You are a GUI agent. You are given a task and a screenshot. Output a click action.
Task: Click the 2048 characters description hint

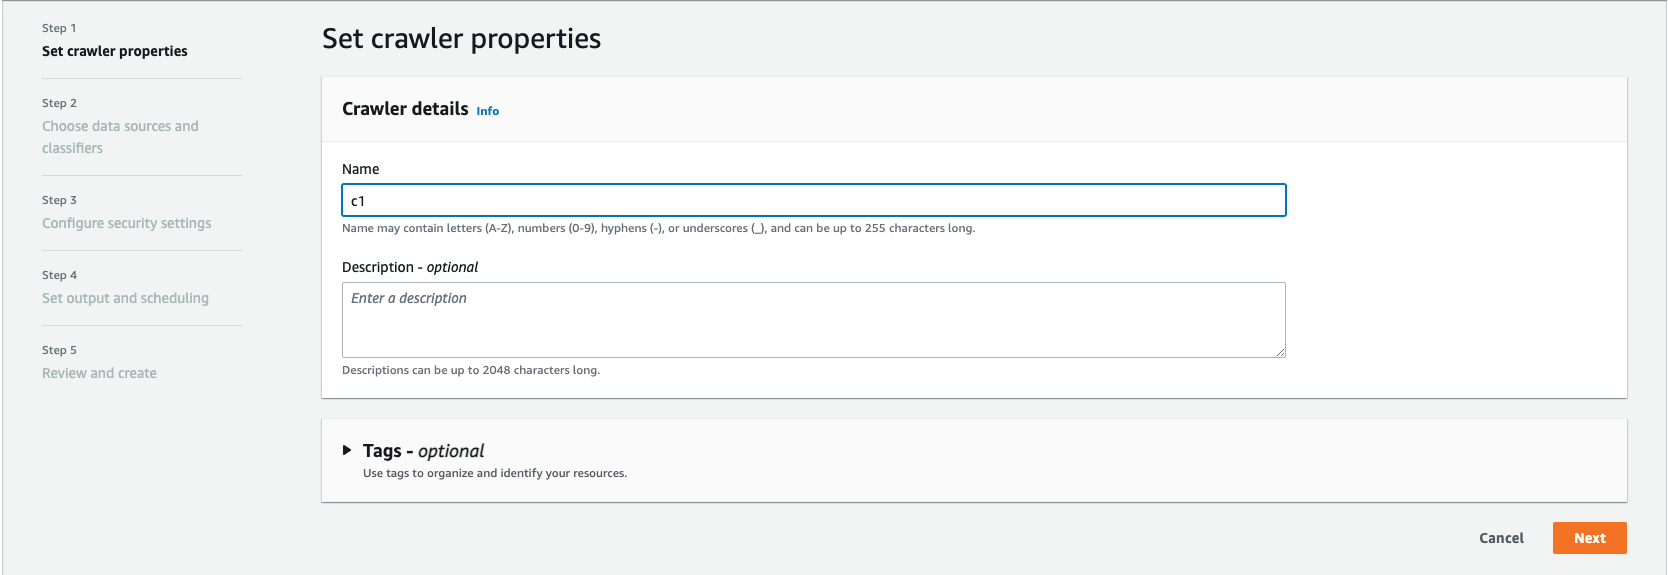[470, 370]
